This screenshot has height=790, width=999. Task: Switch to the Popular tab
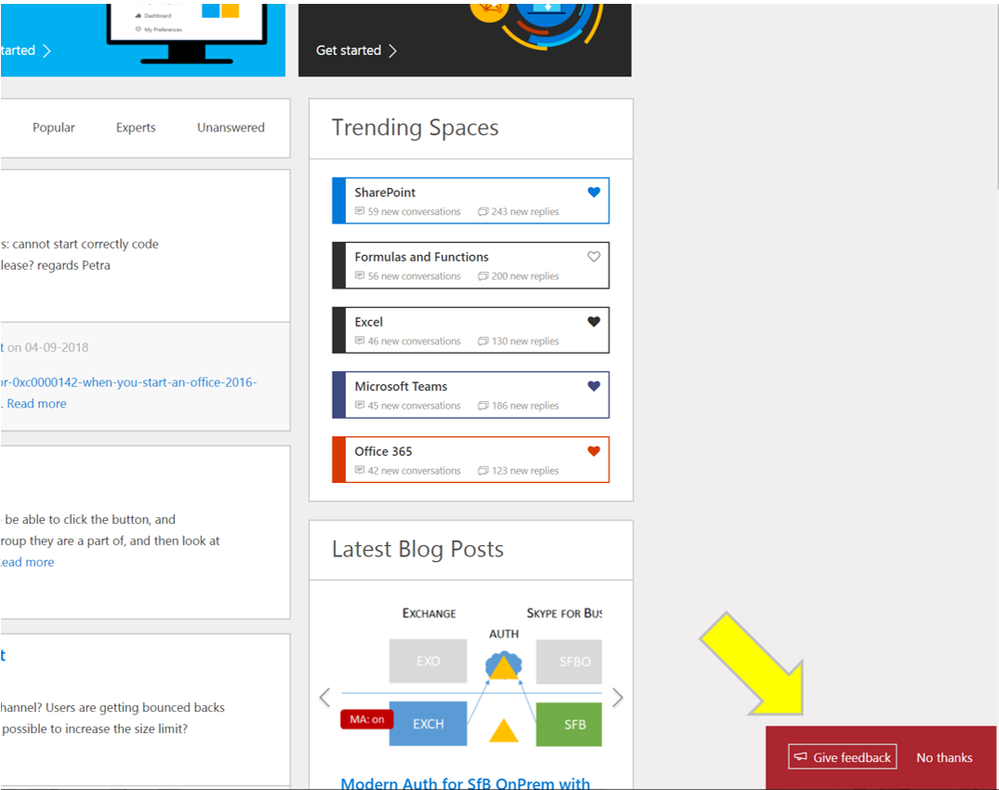click(x=54, y=127)
